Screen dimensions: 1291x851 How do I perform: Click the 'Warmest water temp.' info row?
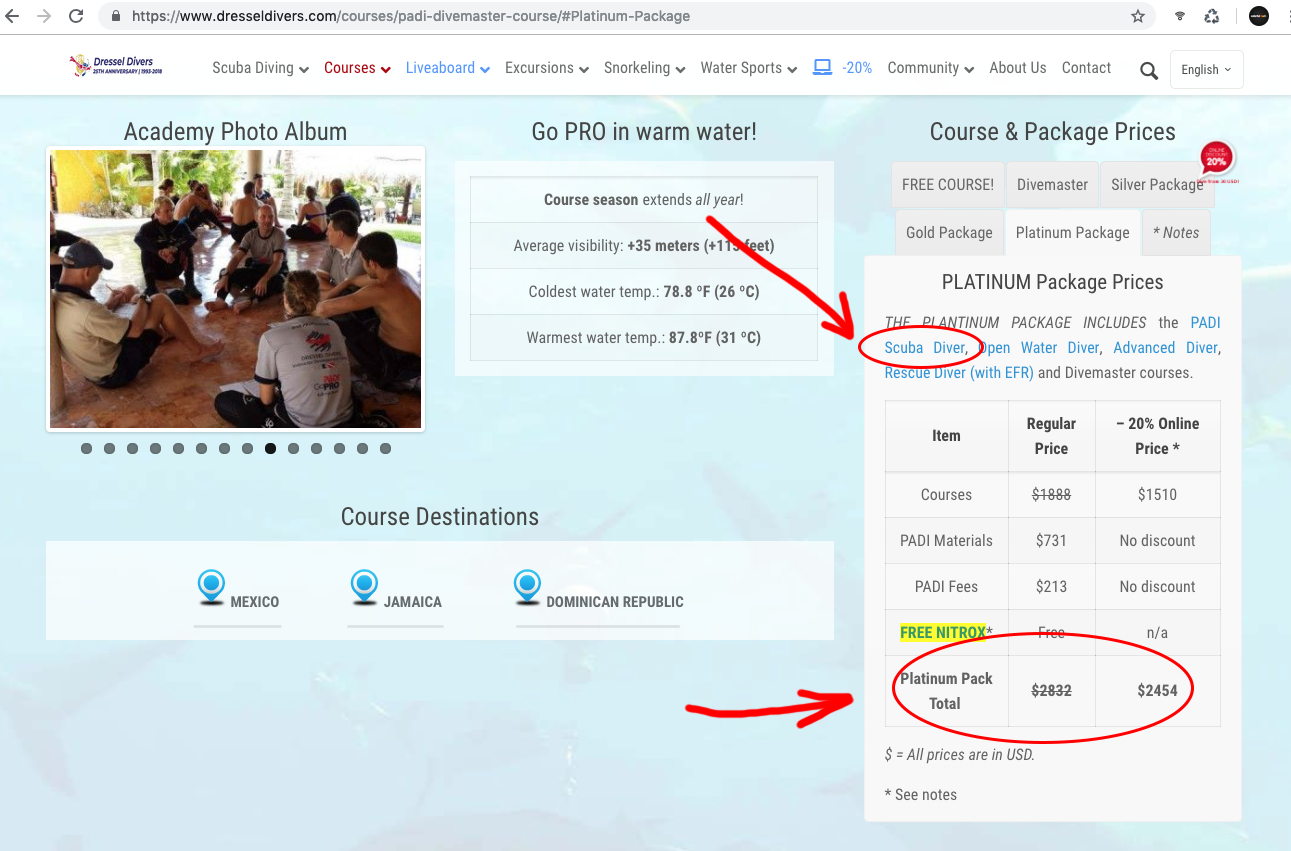tap(644, 338)
